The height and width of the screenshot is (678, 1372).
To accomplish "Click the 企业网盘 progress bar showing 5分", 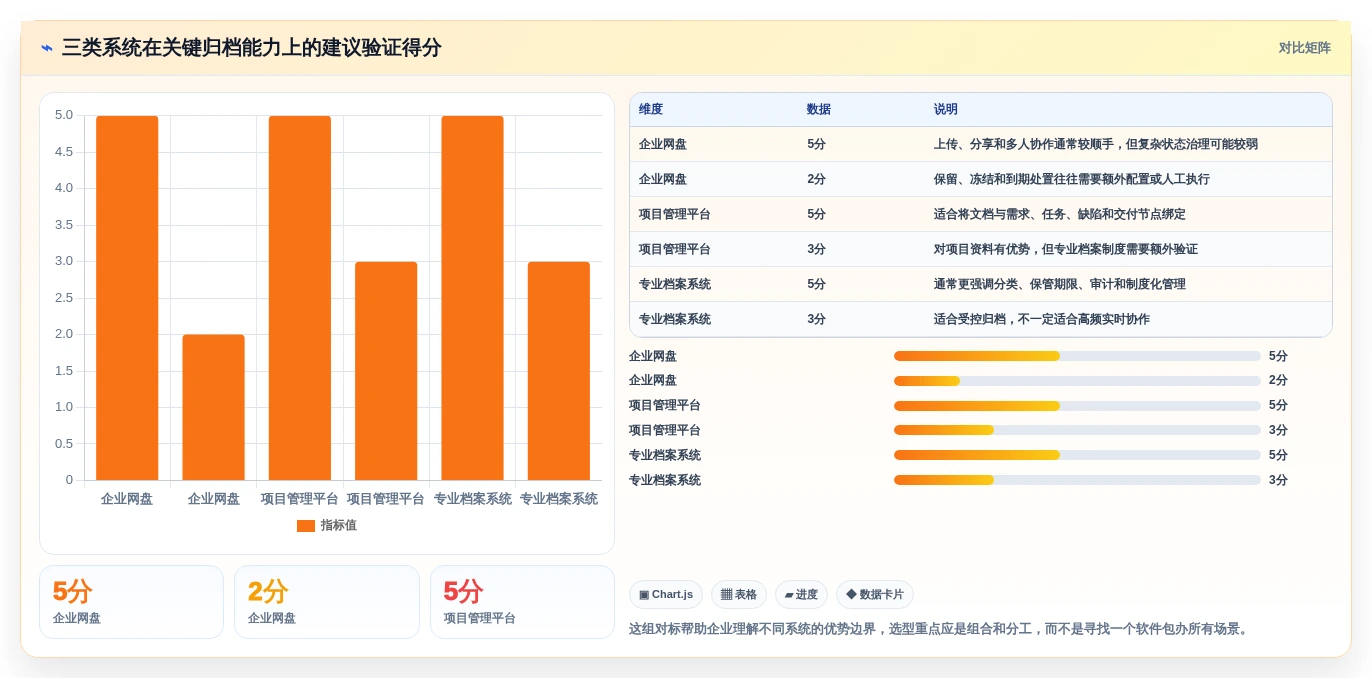I will point(1077,356).
